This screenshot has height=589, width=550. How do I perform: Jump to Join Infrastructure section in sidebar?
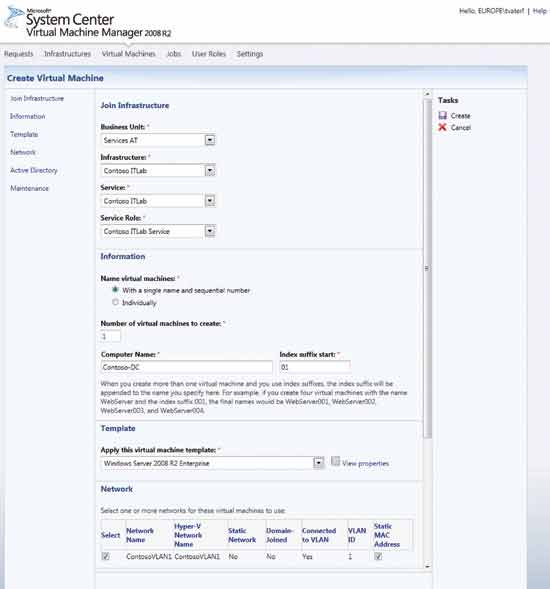click(x=37, y=98)
